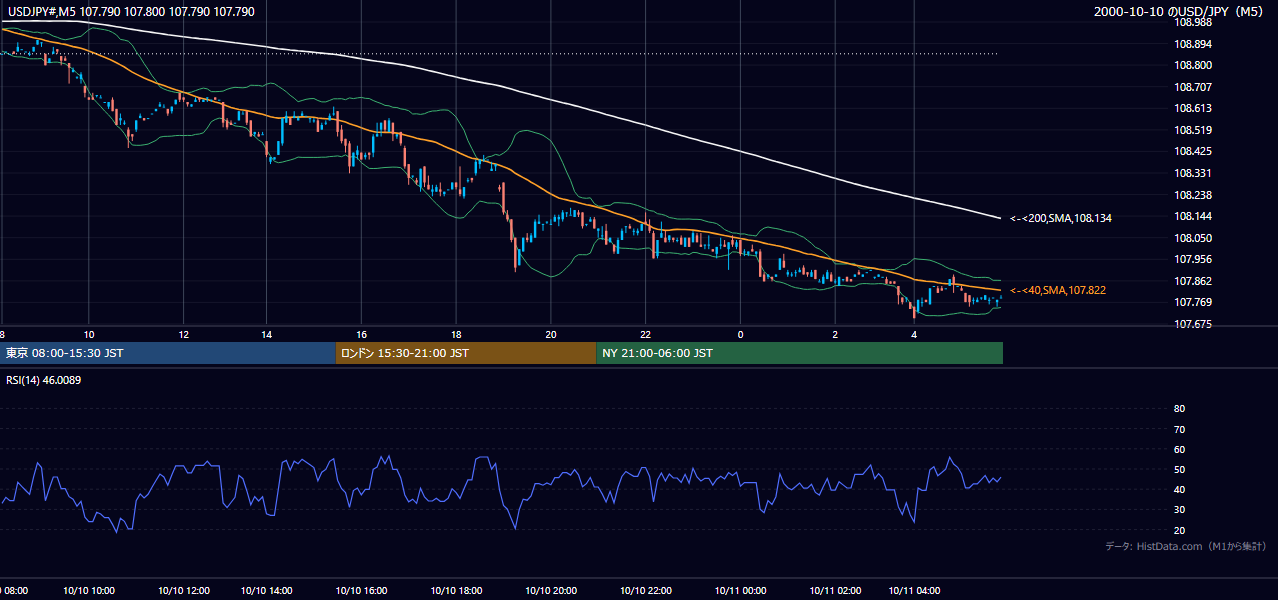Click the price axis value 108.144

(1194, 216)
